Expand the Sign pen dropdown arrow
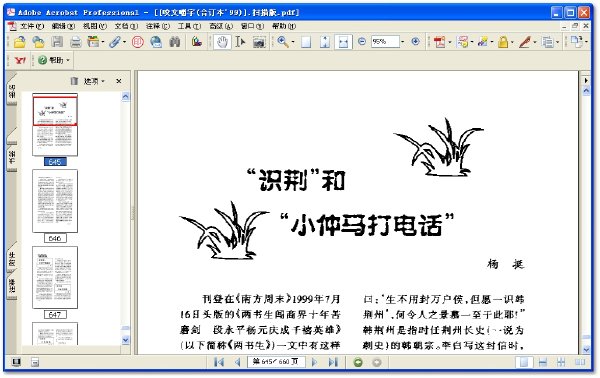 [x=535, y=42]
